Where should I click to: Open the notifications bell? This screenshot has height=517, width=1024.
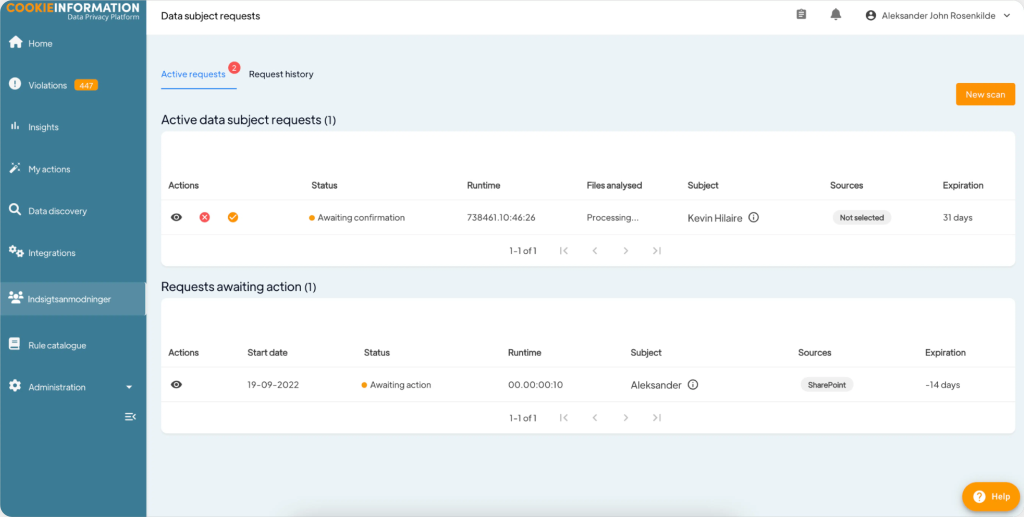(x=836, y=14)
